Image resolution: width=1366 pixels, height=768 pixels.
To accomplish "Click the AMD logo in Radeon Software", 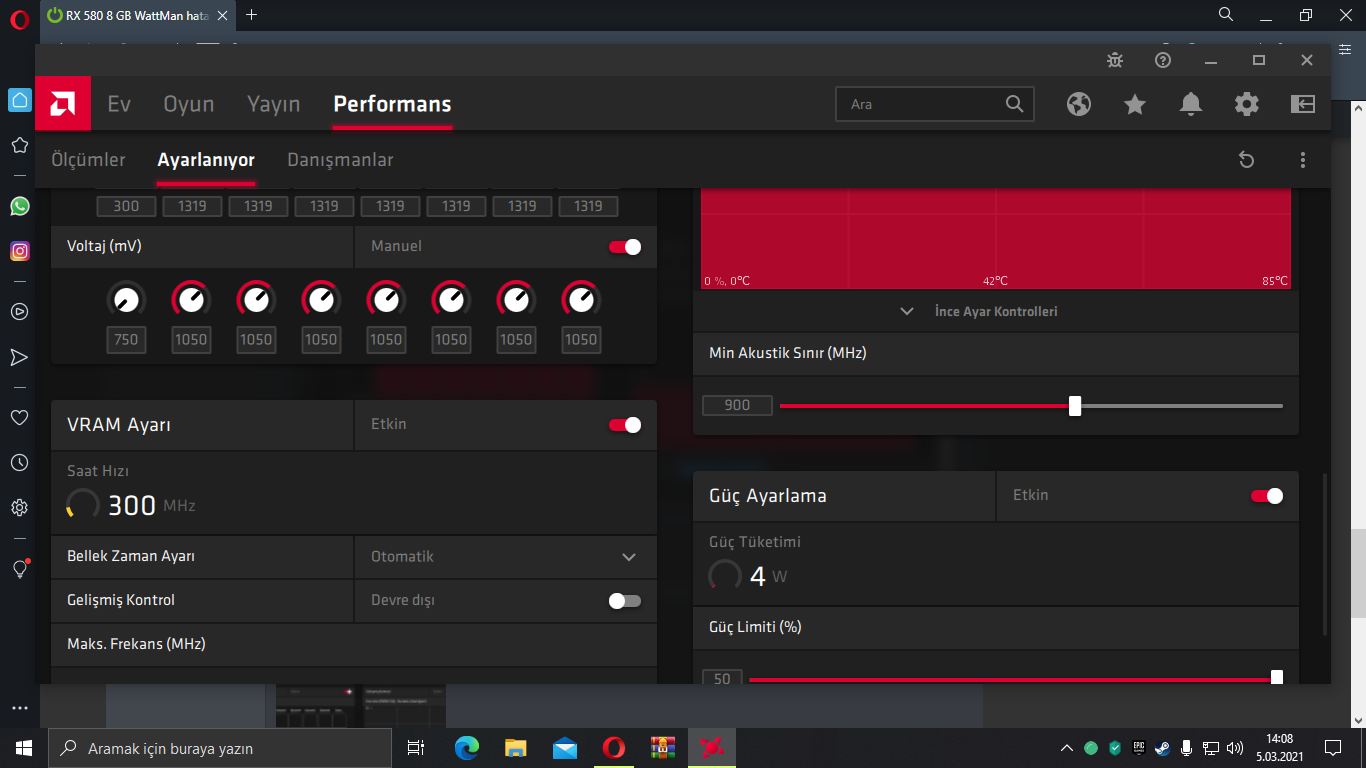I will (63, 104).
